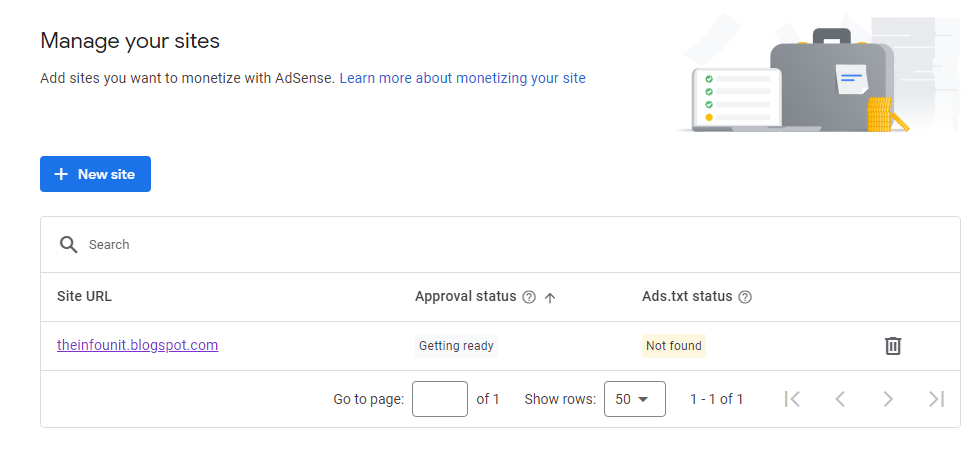Open theinfounit.blogspot.com site link
Screen dimensions: 978x458
click(137, 346)
